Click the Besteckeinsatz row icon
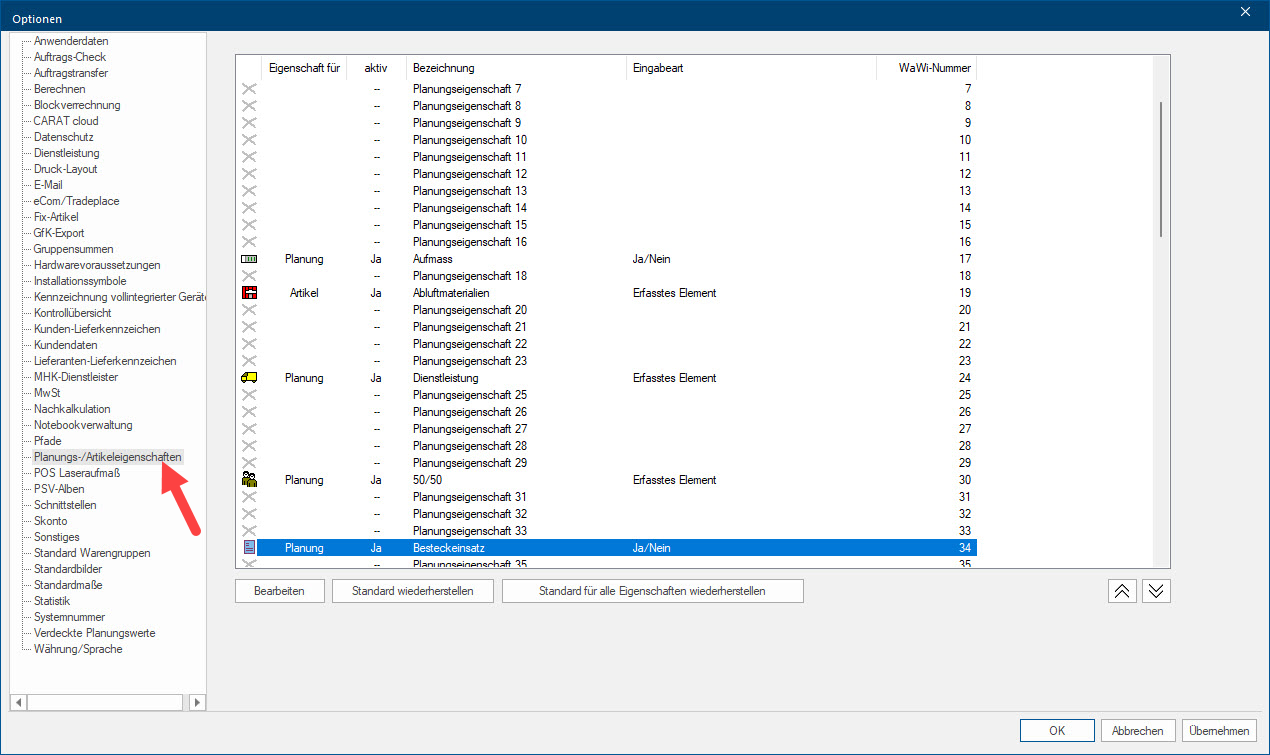1270x755 pixels. click(249, 548)
